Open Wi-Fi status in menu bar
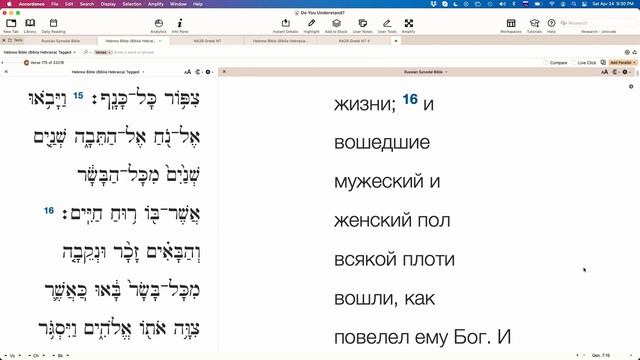 tap(552, 4)
